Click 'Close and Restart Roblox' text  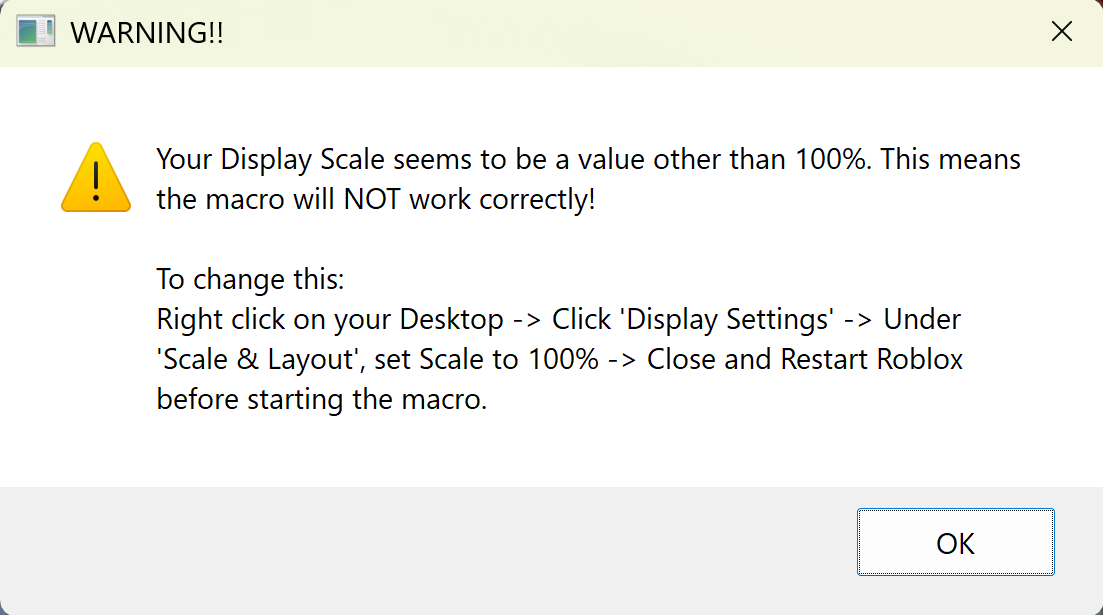coord(805,360)
